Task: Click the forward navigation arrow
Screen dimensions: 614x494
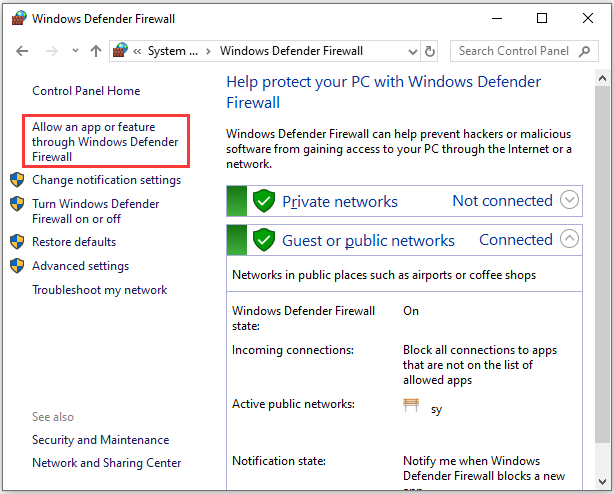Action: pos(51,51)
